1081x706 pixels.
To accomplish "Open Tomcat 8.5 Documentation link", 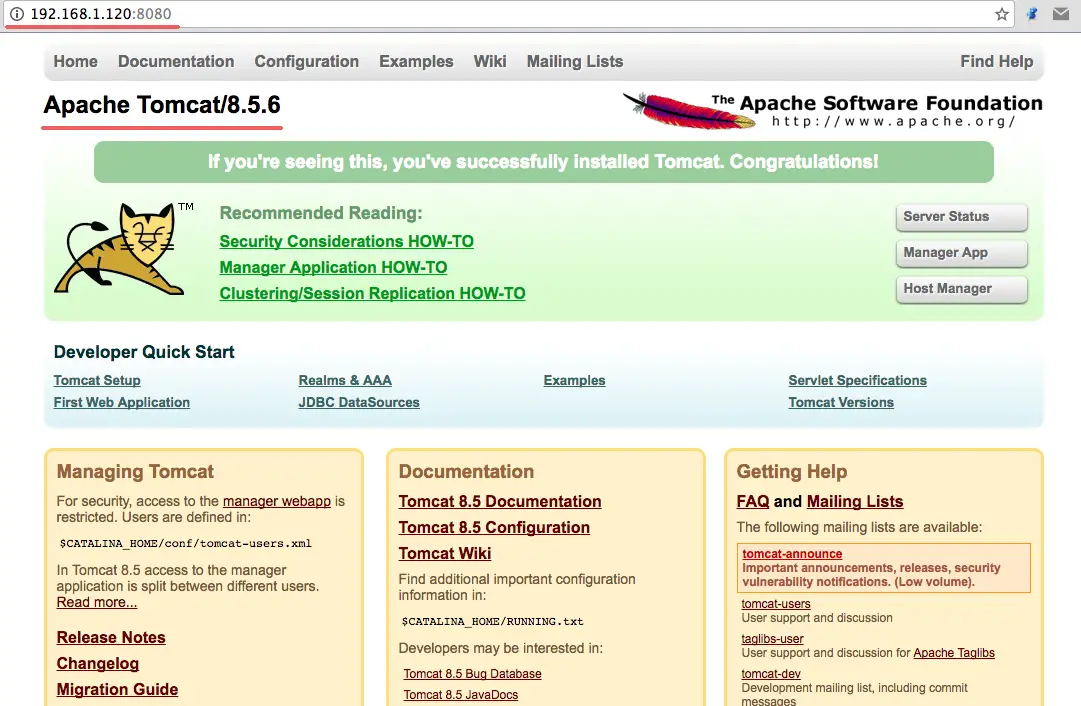I will (500, 502).
